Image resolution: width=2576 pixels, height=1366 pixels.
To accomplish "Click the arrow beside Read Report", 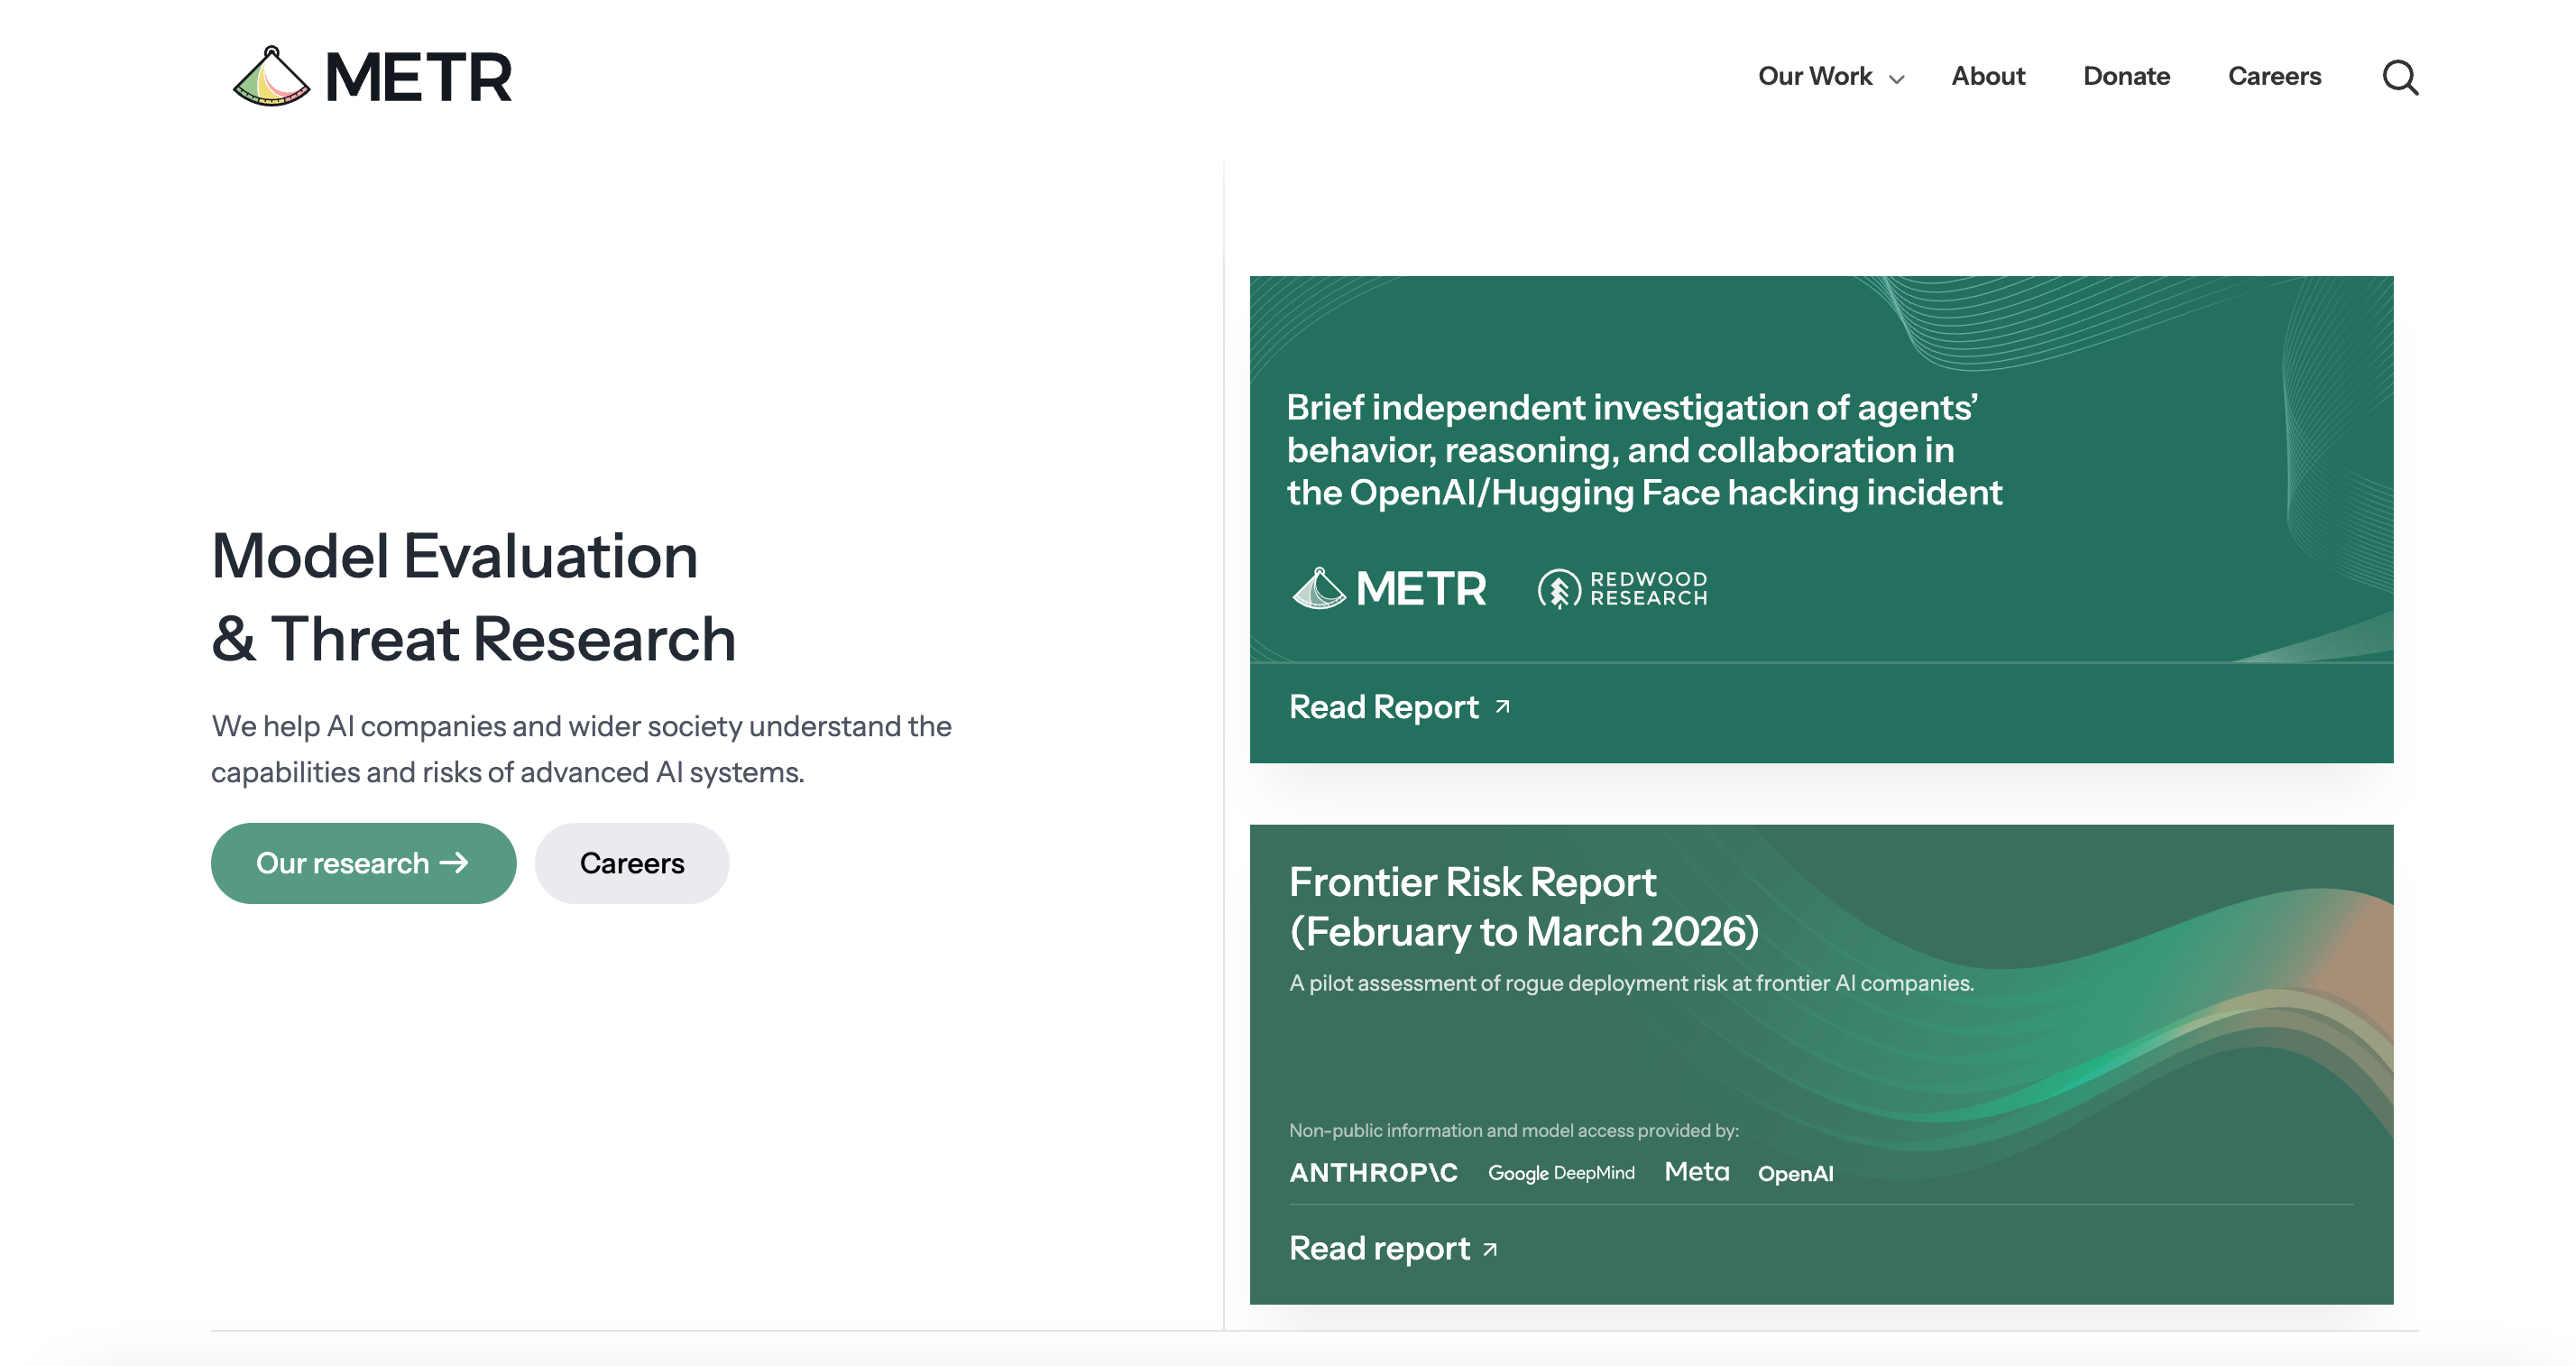I will tap(1502, 707).
